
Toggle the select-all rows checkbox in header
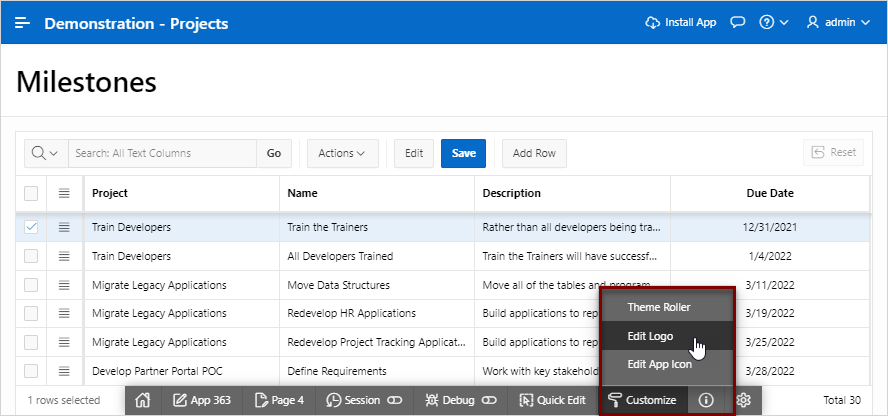click(x=31, y=193)
